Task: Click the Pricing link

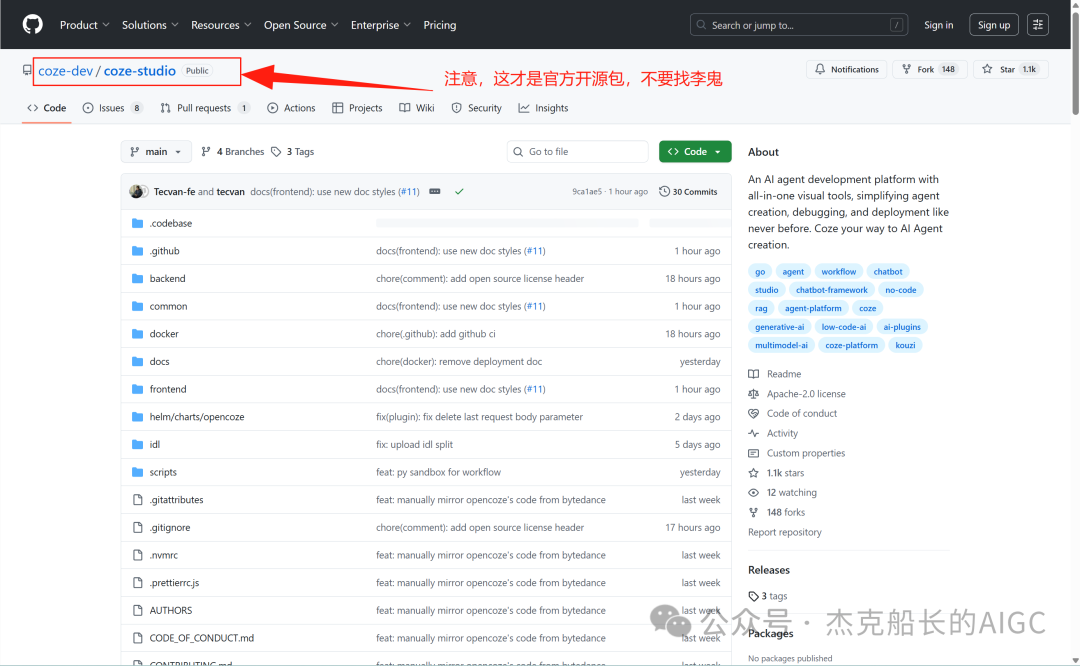Action: point(439,25)
